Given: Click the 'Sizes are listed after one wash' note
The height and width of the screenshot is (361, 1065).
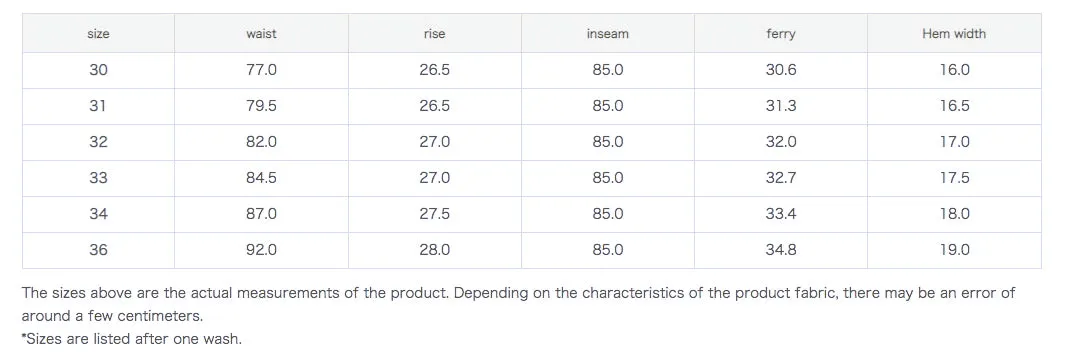Looking at the screenshot, I should [132, 339].
